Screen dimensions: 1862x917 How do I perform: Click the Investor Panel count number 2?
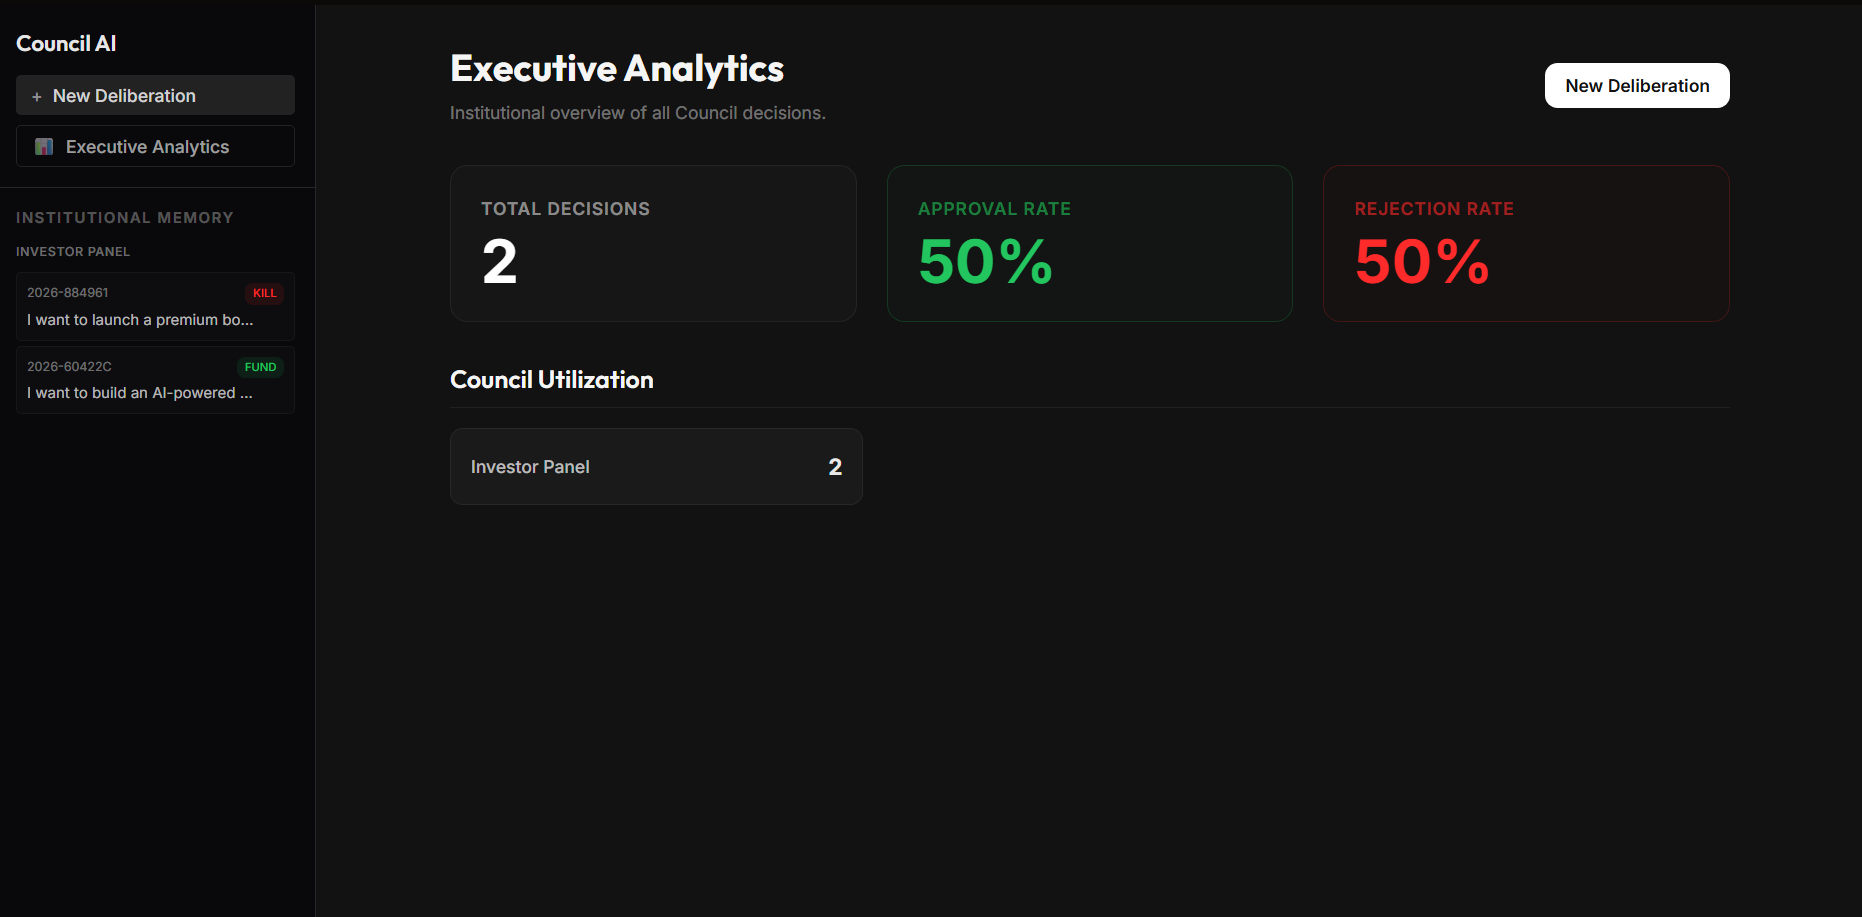point(835,467)
